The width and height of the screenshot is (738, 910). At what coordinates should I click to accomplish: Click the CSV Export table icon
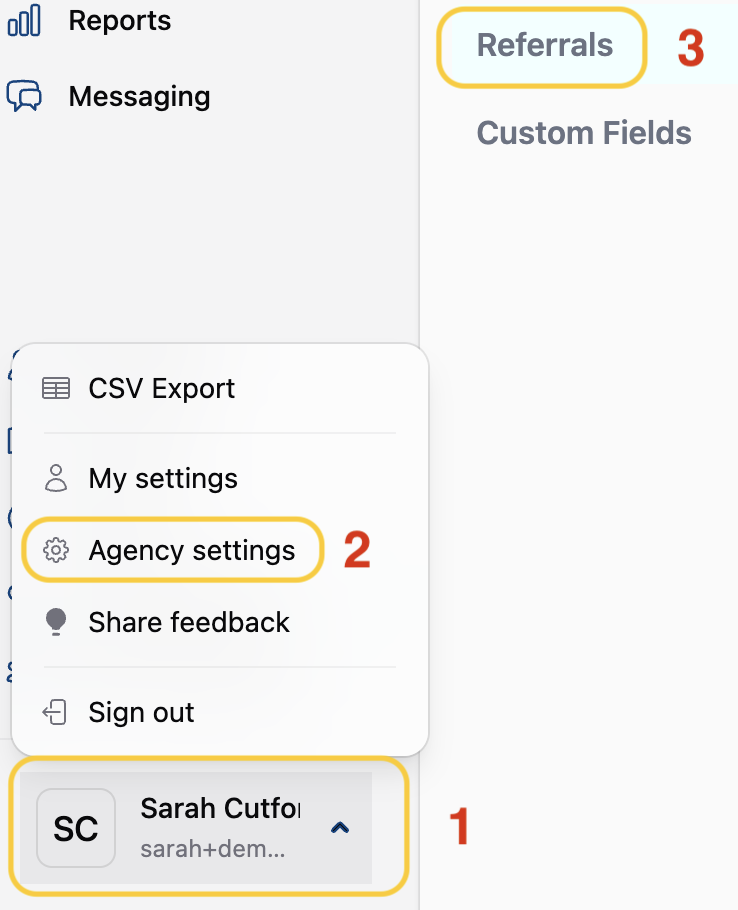point(56,388)
